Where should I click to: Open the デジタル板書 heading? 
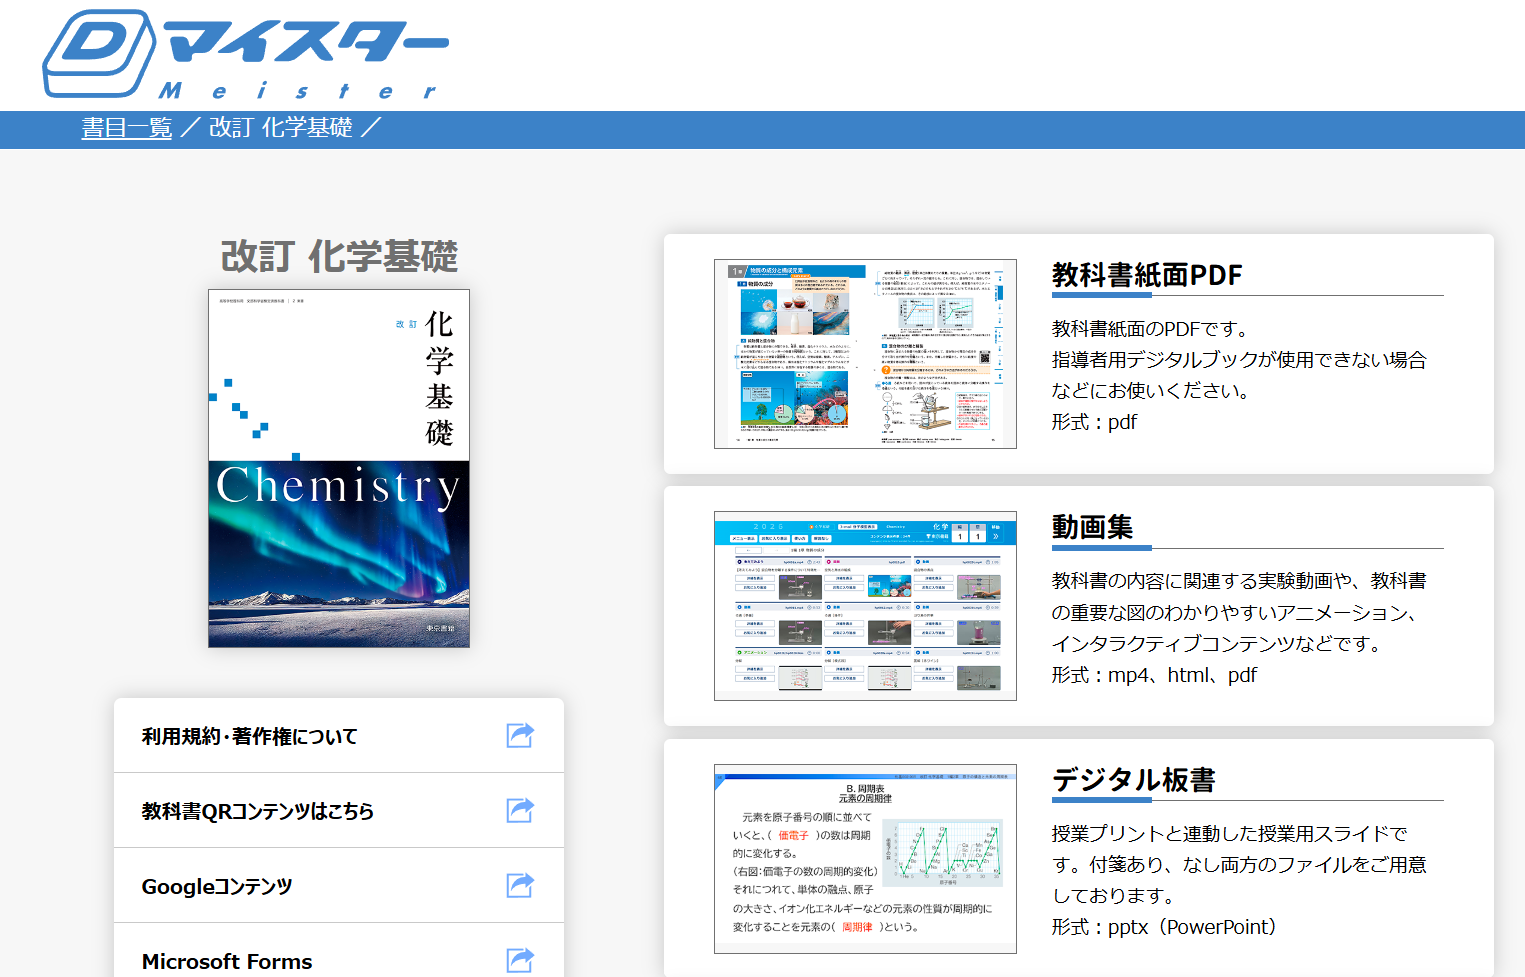coord(1133,780)
